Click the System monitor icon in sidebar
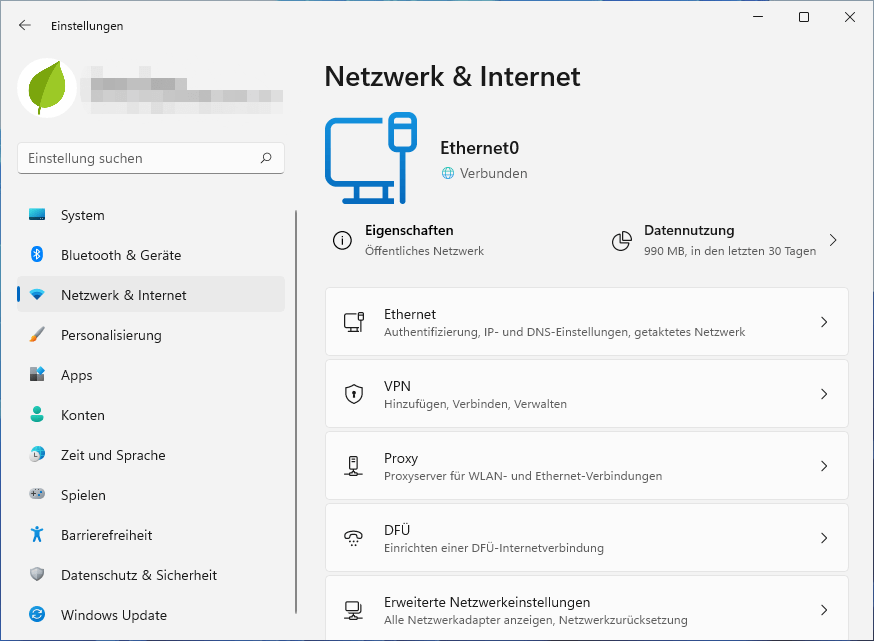This screenshot has width=874, height=641. 37,215
